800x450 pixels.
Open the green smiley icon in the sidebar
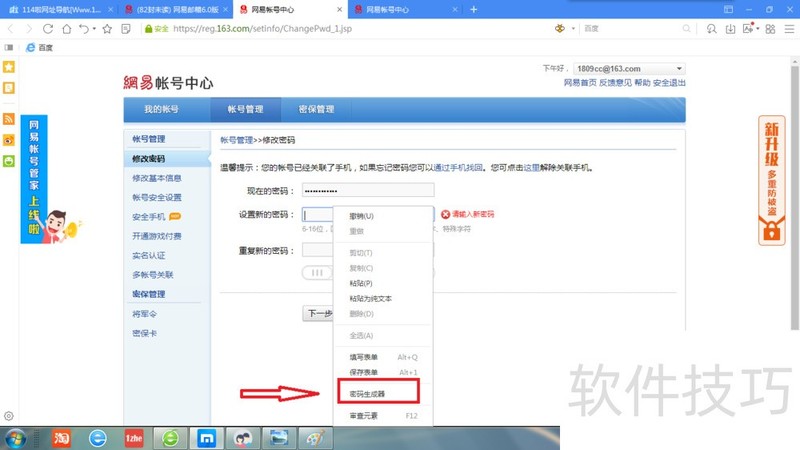(x=9, y=161)
